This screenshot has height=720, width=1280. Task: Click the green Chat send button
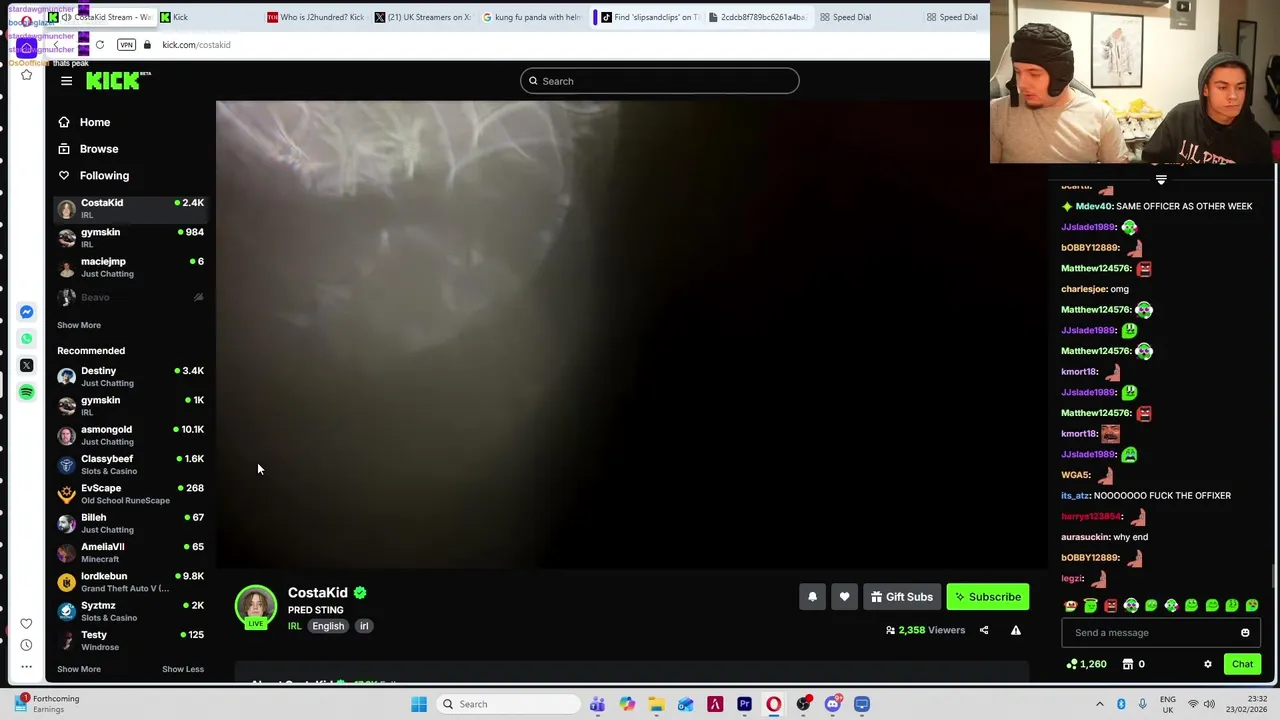click(1242, 664)
